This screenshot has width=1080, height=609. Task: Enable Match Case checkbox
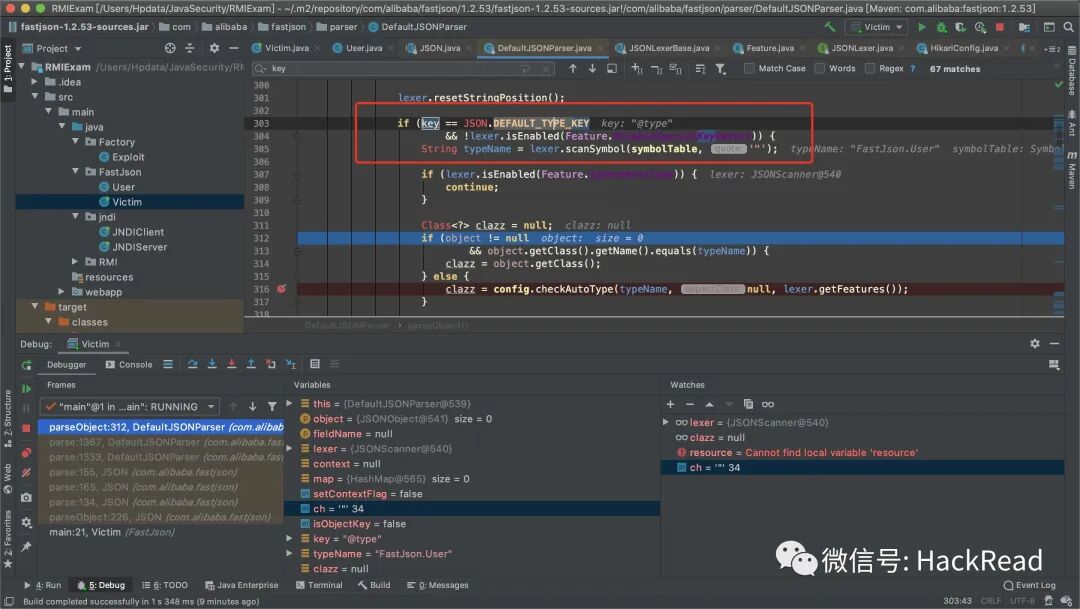(749, 68)
